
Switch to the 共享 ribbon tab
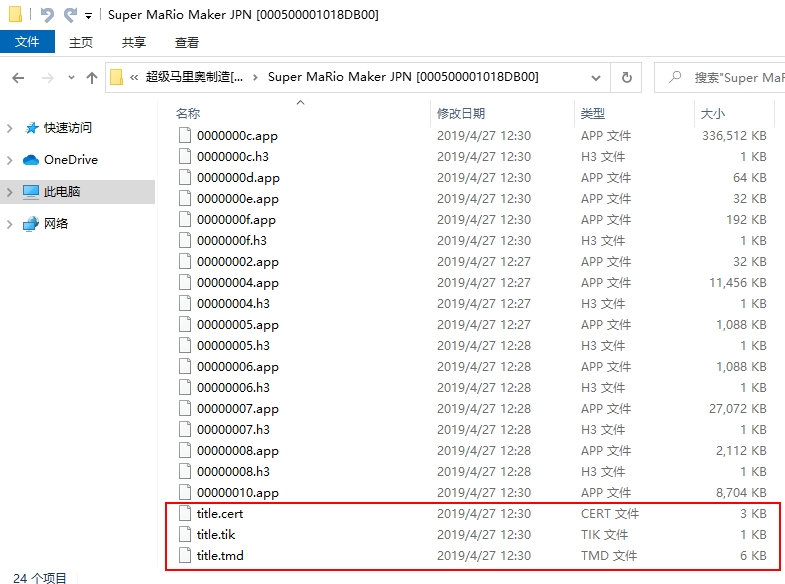pyautogui.click(x=134, y=43)
